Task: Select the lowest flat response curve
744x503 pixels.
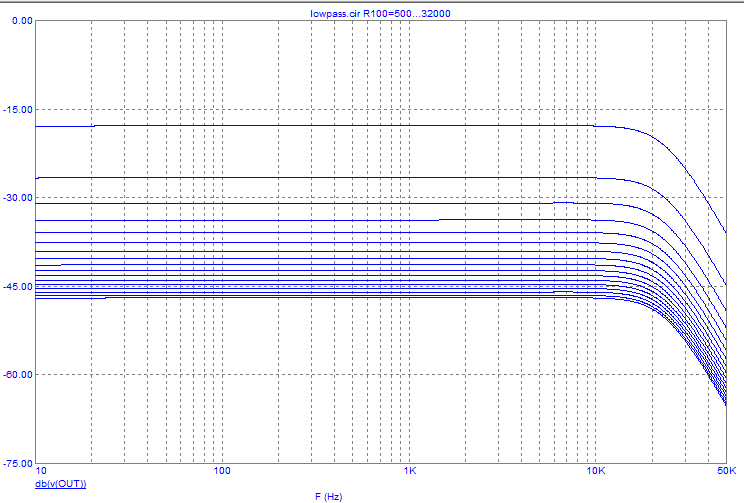Action: [300, 297]
